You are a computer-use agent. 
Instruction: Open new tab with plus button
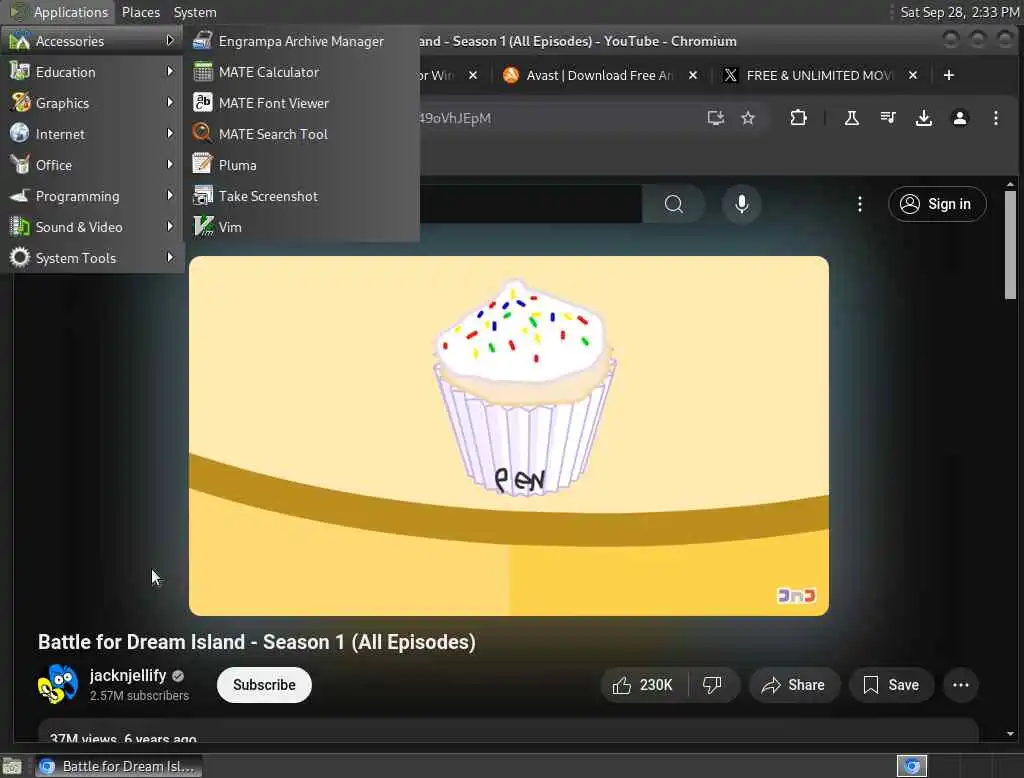pyautogui.click(x=949, y=75)
